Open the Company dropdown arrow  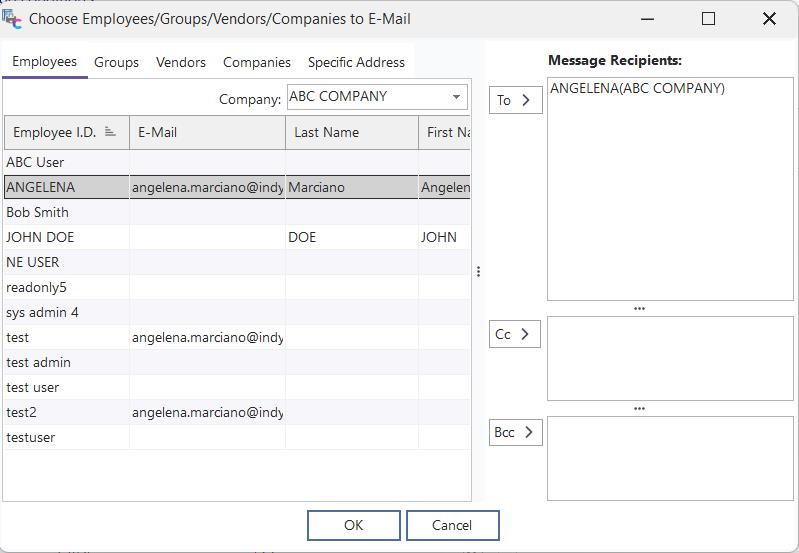tap(456, 97)
